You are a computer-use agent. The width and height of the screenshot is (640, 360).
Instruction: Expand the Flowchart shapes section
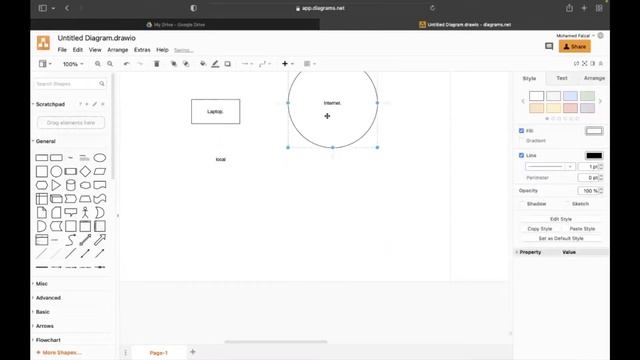pyautogui.click(x=48, y=340)
